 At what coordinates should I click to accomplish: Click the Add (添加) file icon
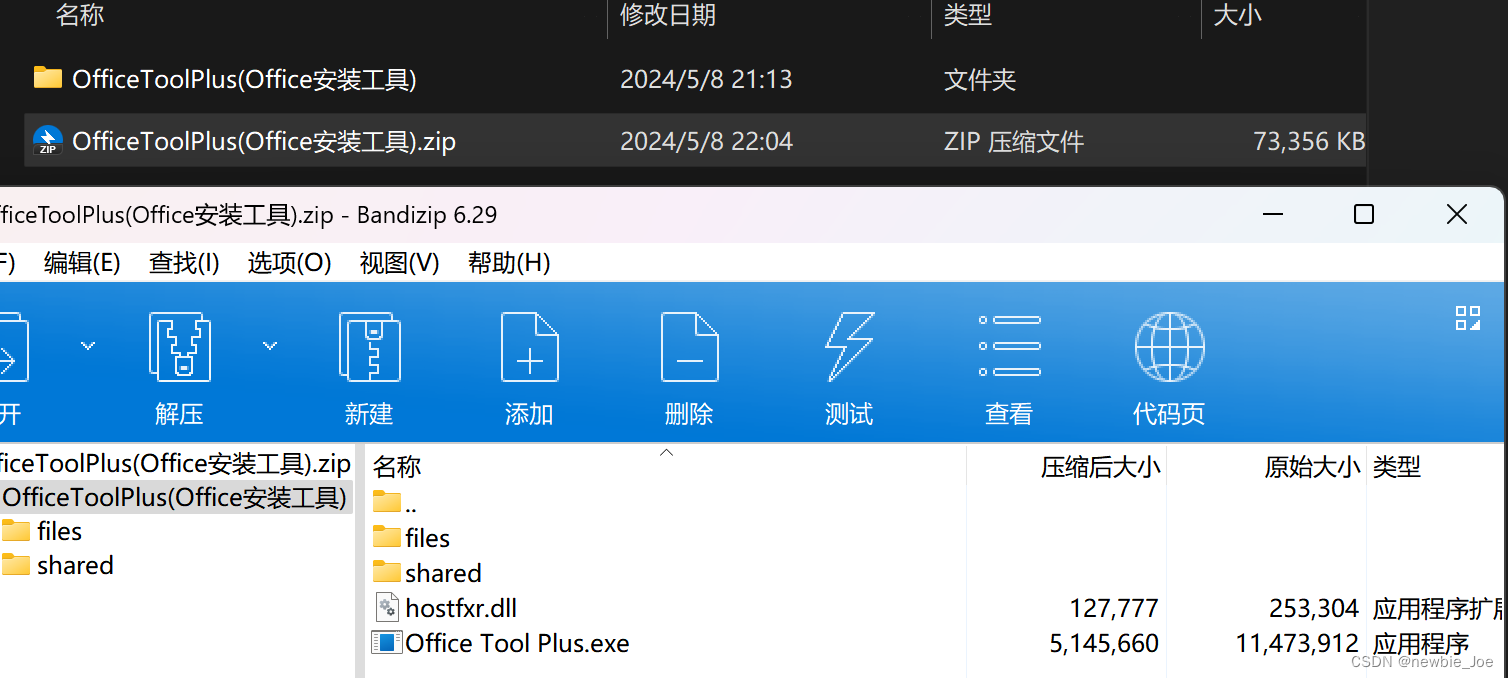(529, 346)
